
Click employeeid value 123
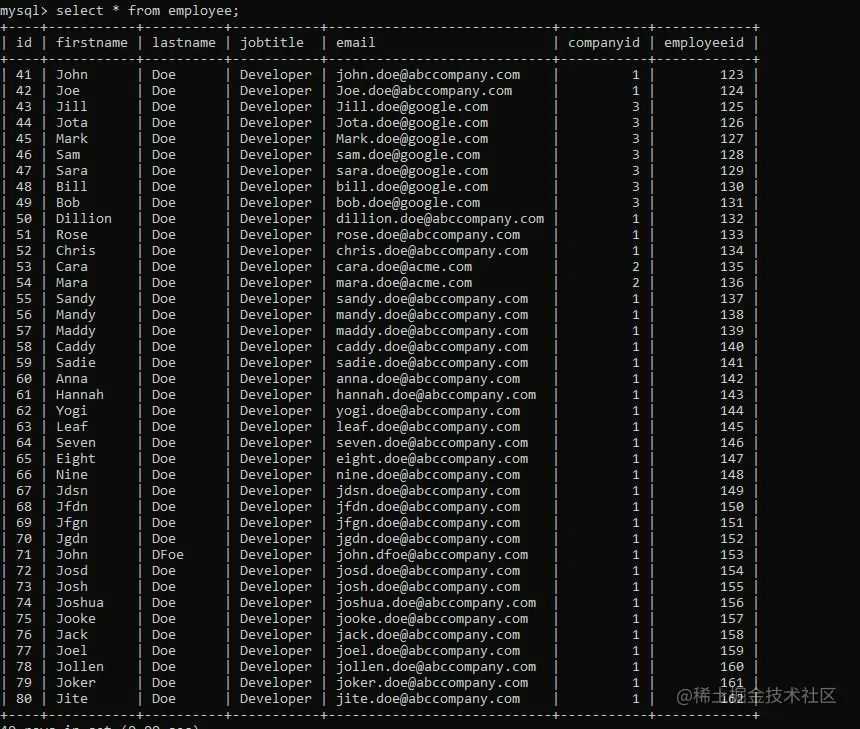pos(732,75)
